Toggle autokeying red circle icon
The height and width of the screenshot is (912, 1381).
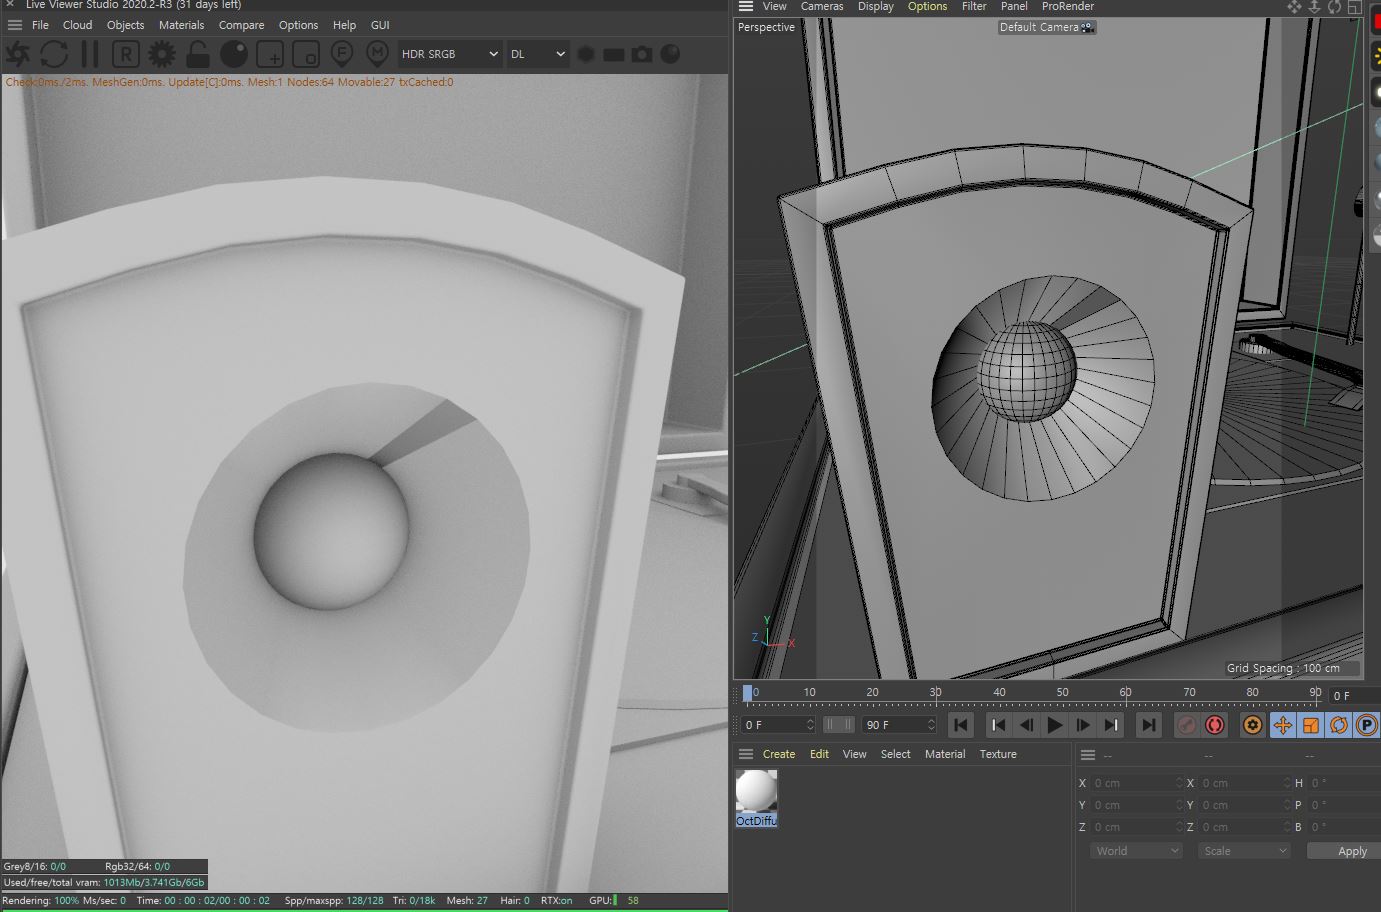[x=1215, y=725]
